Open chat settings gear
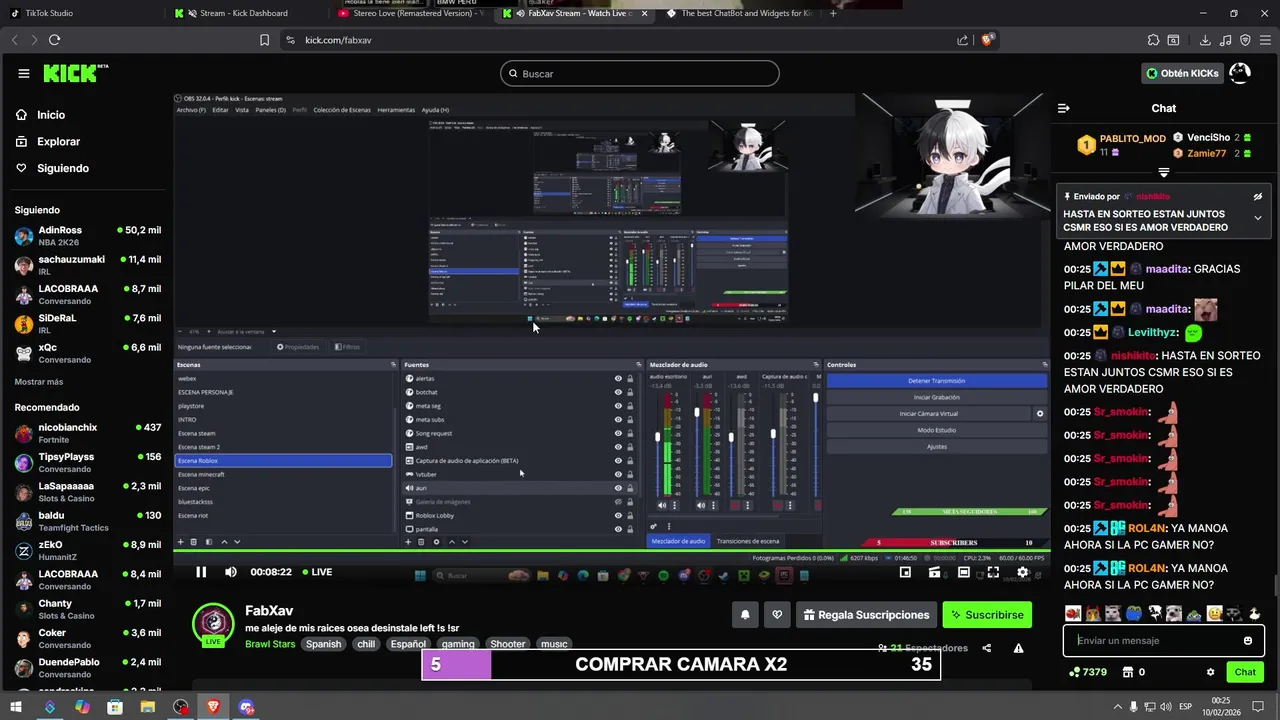1280x720 pixels. point(1210,672)
